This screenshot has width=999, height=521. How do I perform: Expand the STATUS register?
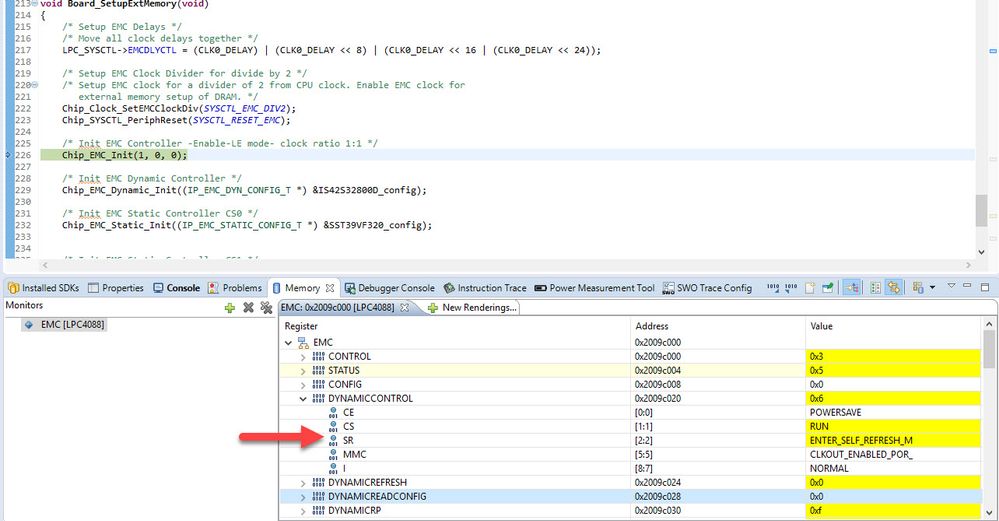(x=303, y=371)
